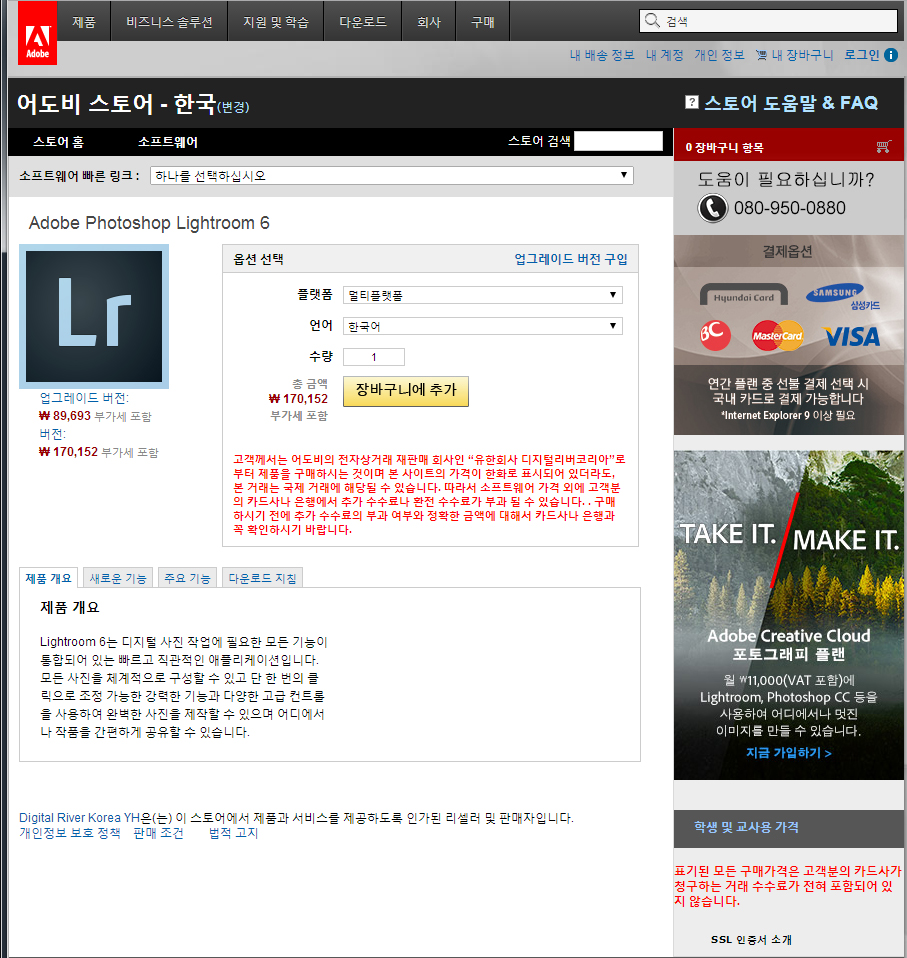Click Digital River Korea YH link
Viewport: 907px width, 958px height.
(x=79, y=817)
